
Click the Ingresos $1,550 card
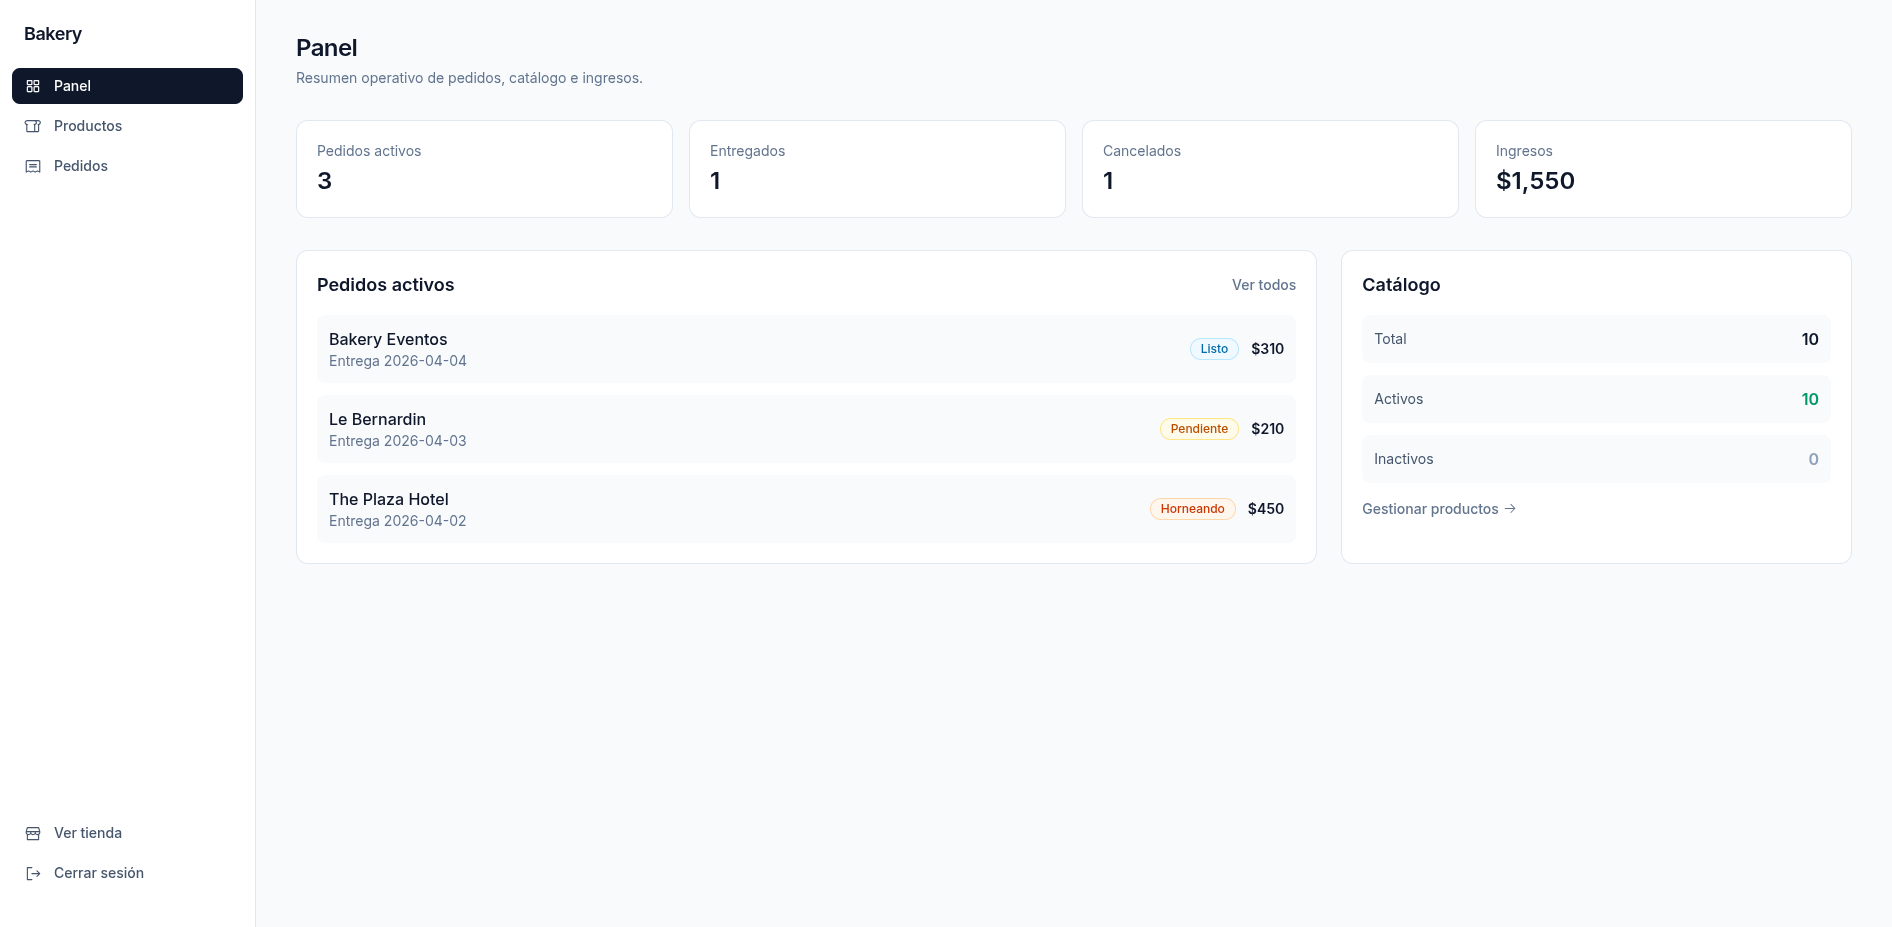[x=1663, y=169]
